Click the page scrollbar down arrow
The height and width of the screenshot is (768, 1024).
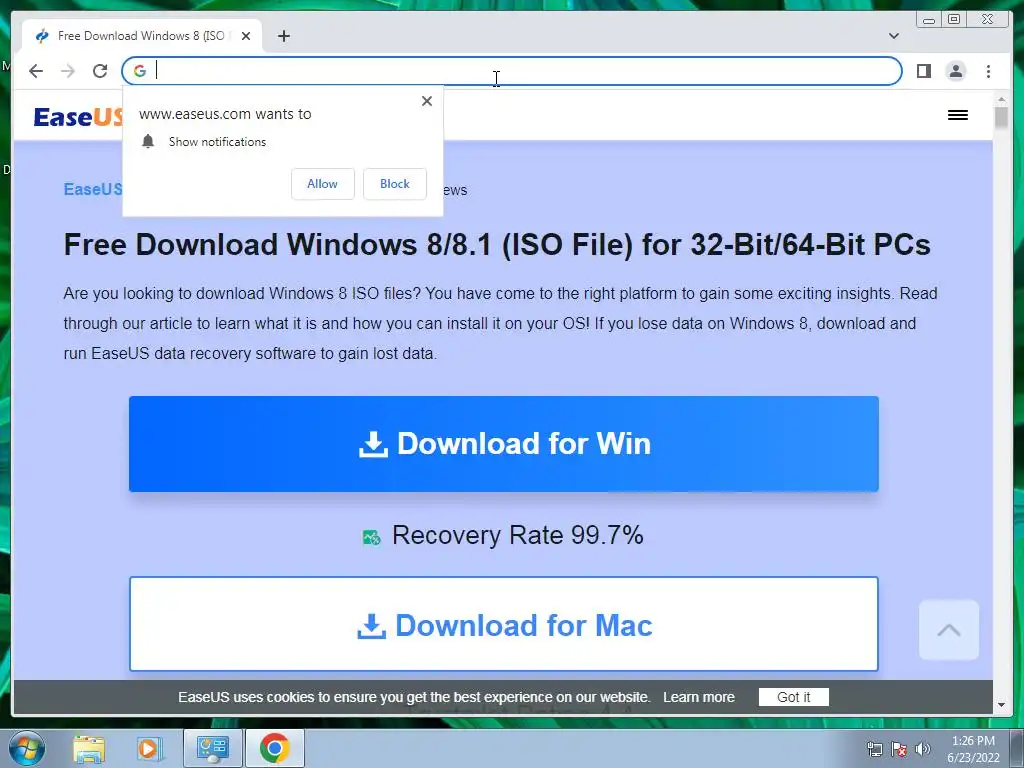coord(1001,705)
